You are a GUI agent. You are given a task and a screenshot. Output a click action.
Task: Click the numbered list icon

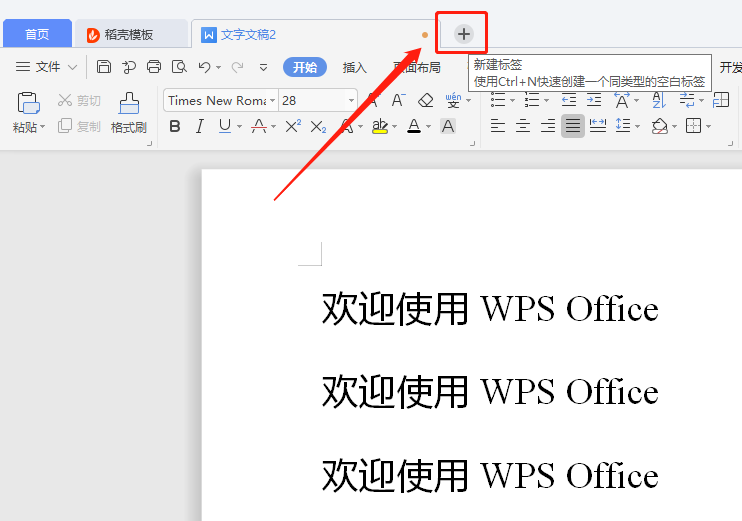pyautogui.click(x=532, y=100)
